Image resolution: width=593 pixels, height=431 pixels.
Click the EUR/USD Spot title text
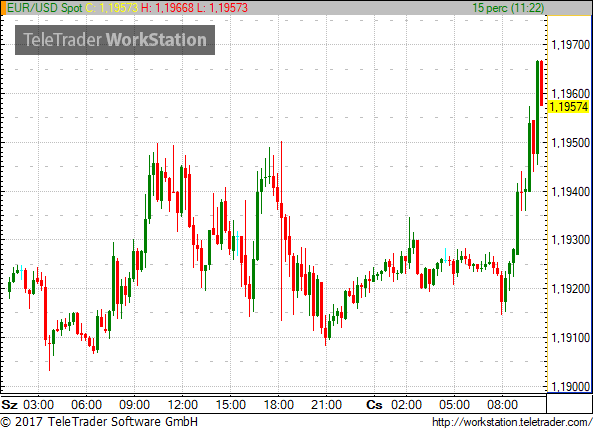(x=45, y=8)
